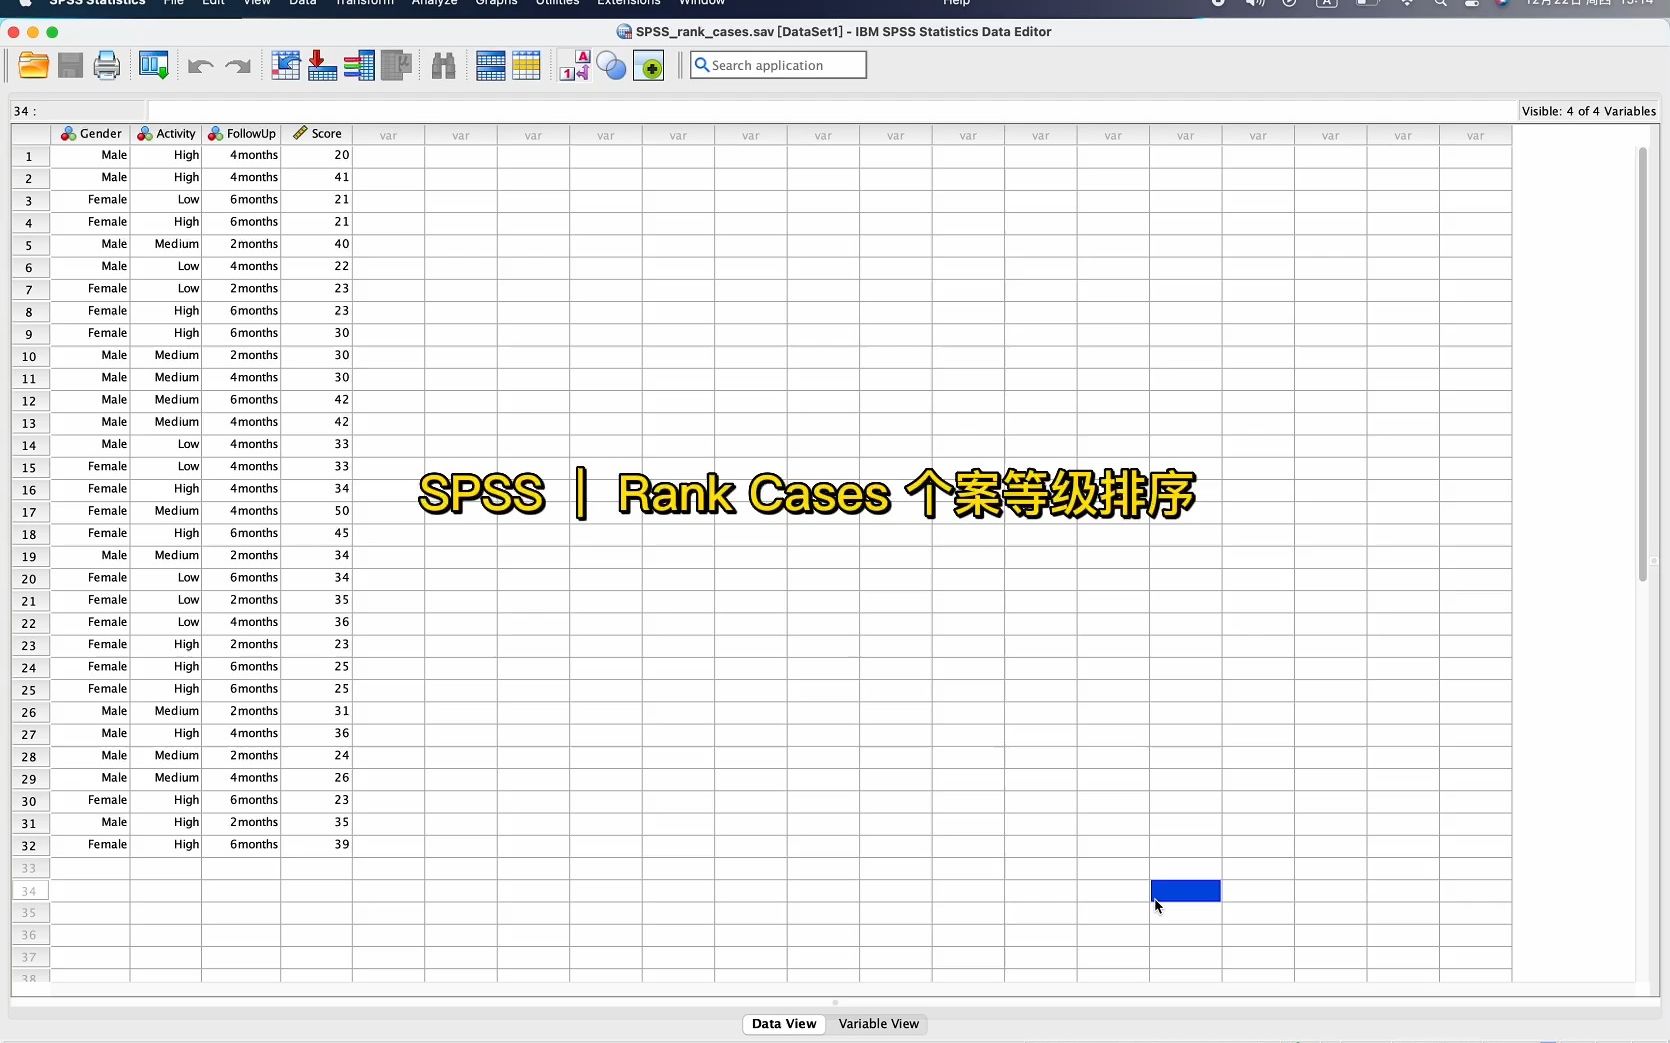Switch to the Variable View tab
1670x1043 pixels.
tap(878, 1024)
